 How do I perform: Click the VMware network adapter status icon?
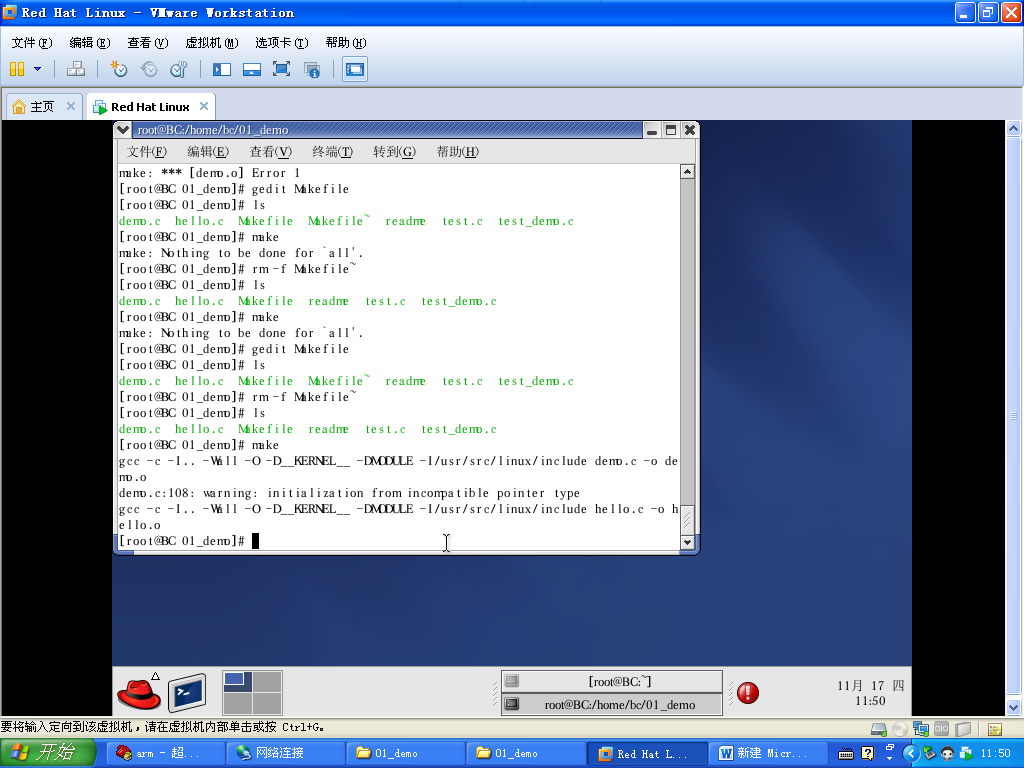point(921,729)
